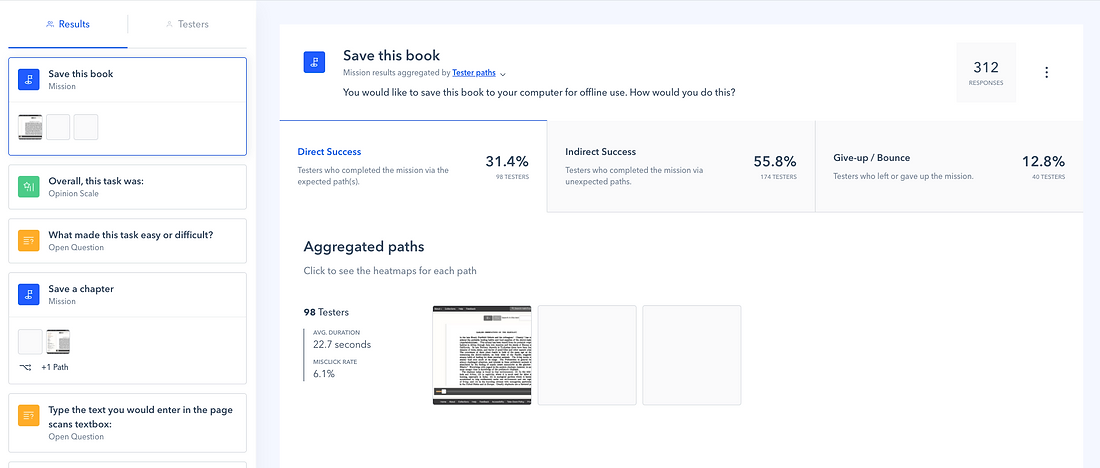Select the Direct Success results card

[413, 166]
